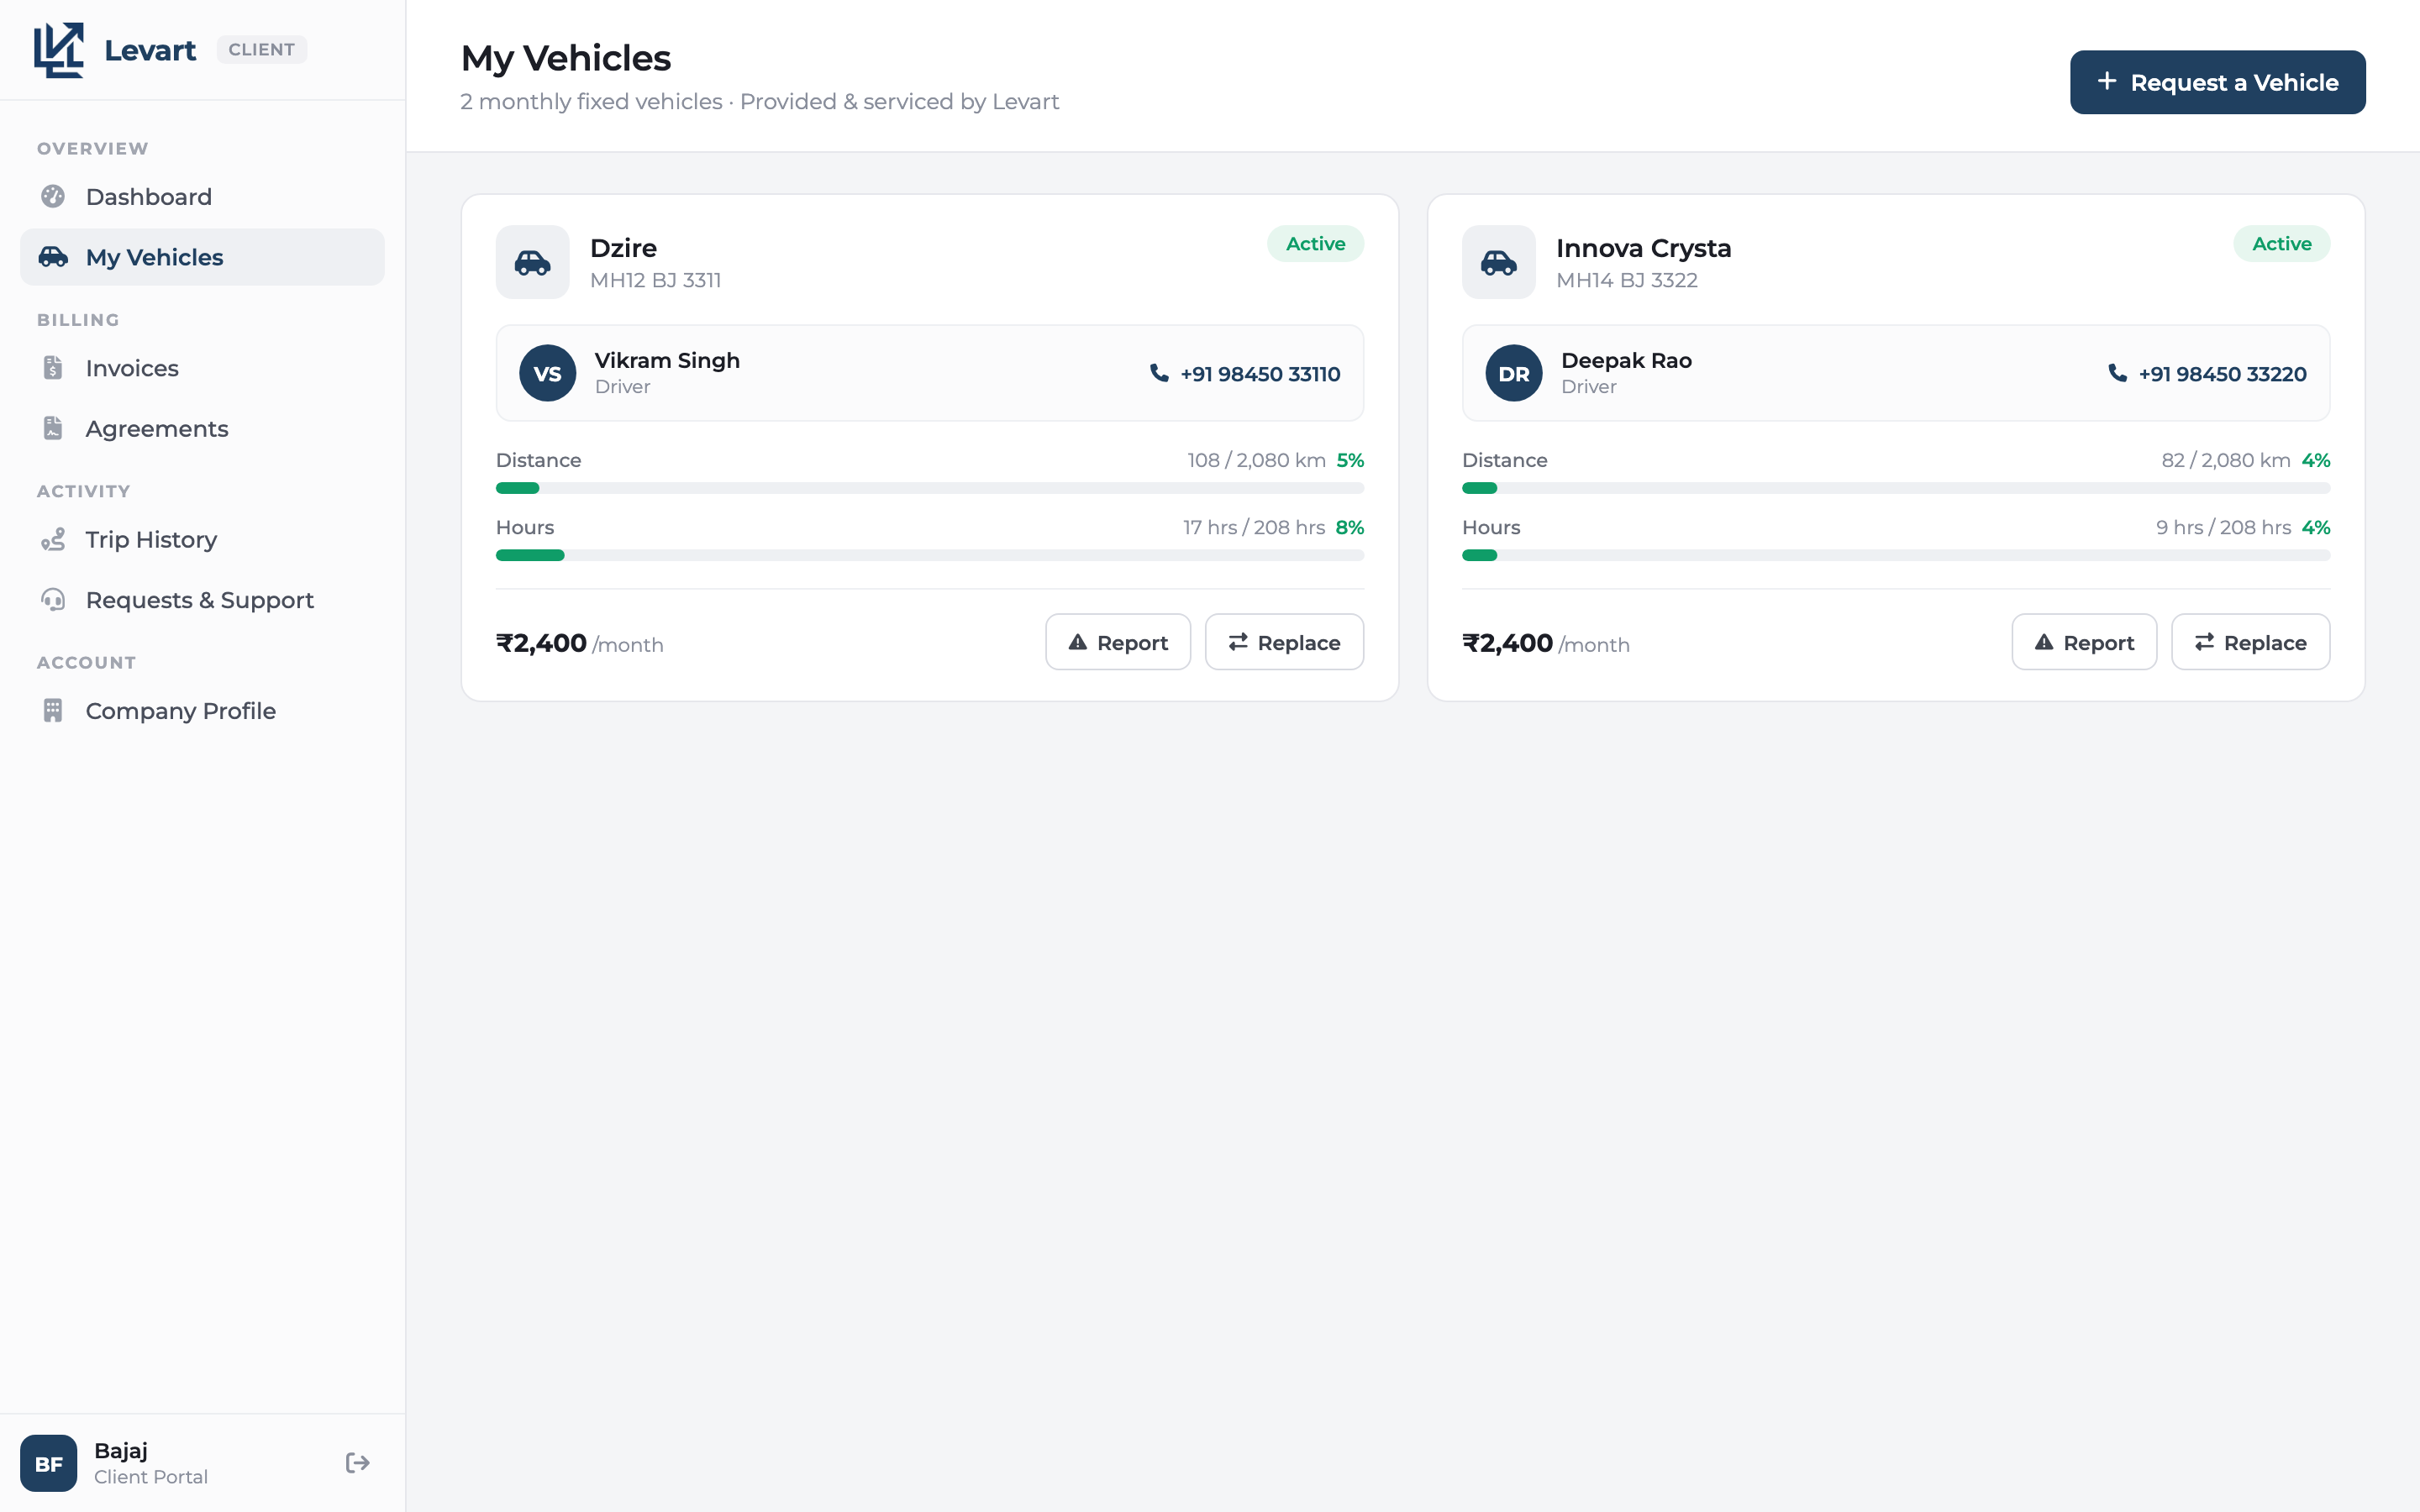This screenshot has width=2420, height=1512.
Task: Click the VS driver avatar
Action: click(x=547, y=373)
